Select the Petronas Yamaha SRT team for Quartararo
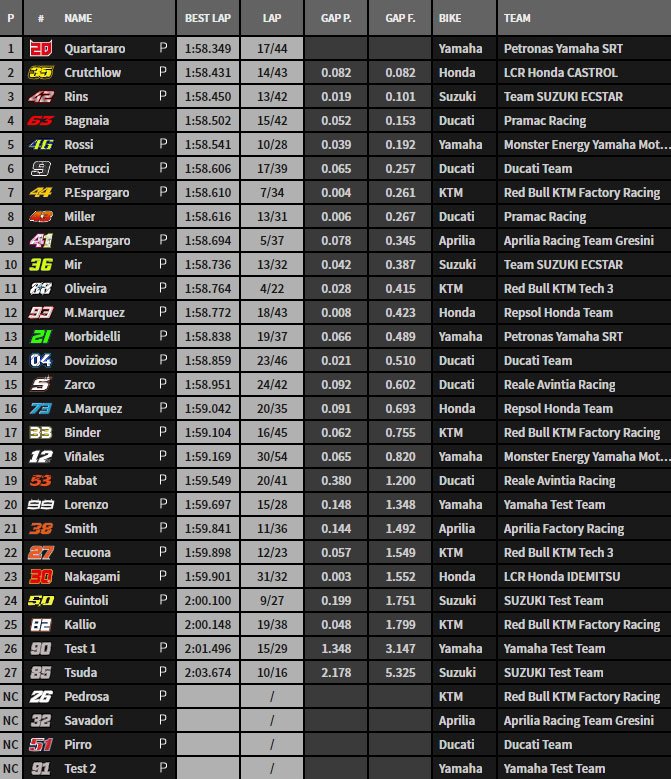671x779 pixels. 563,48
